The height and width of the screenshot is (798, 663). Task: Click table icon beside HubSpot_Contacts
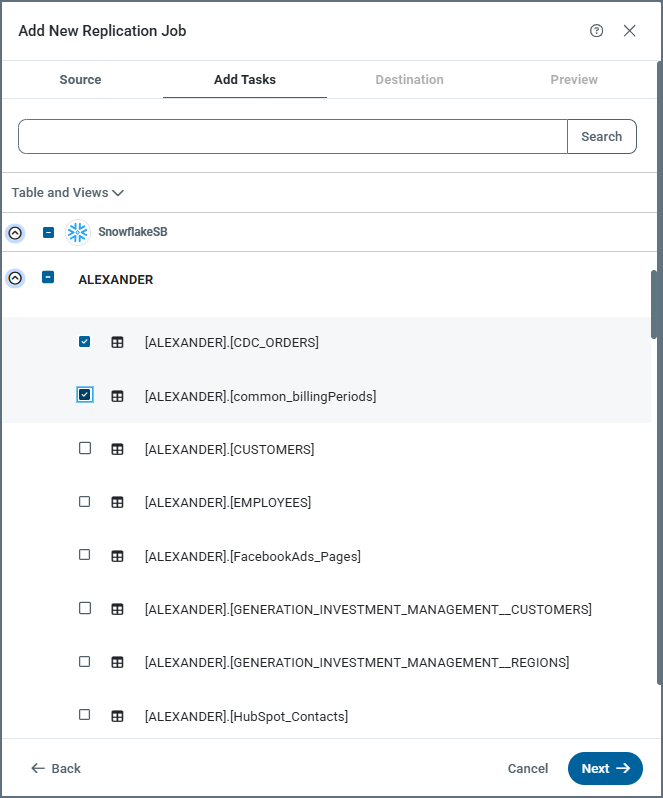[x=117, y=716]
